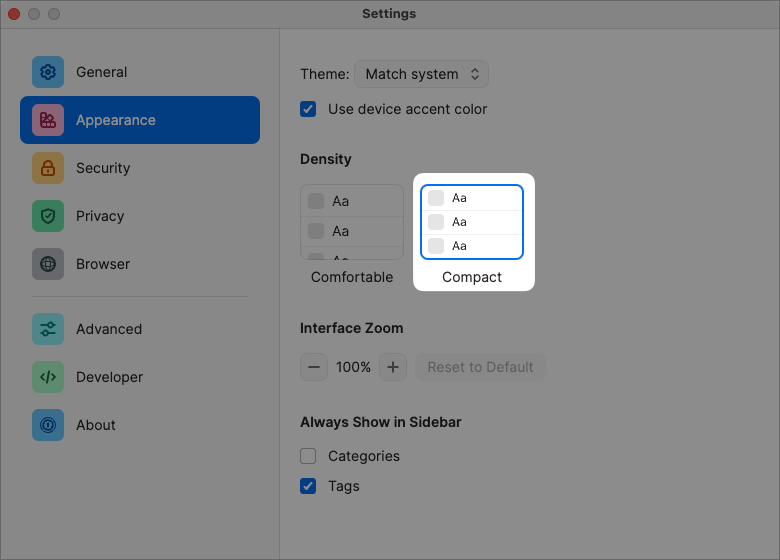Open the Security settings section
The width and height of the screenshot is (780, 560).
point(103,168)
